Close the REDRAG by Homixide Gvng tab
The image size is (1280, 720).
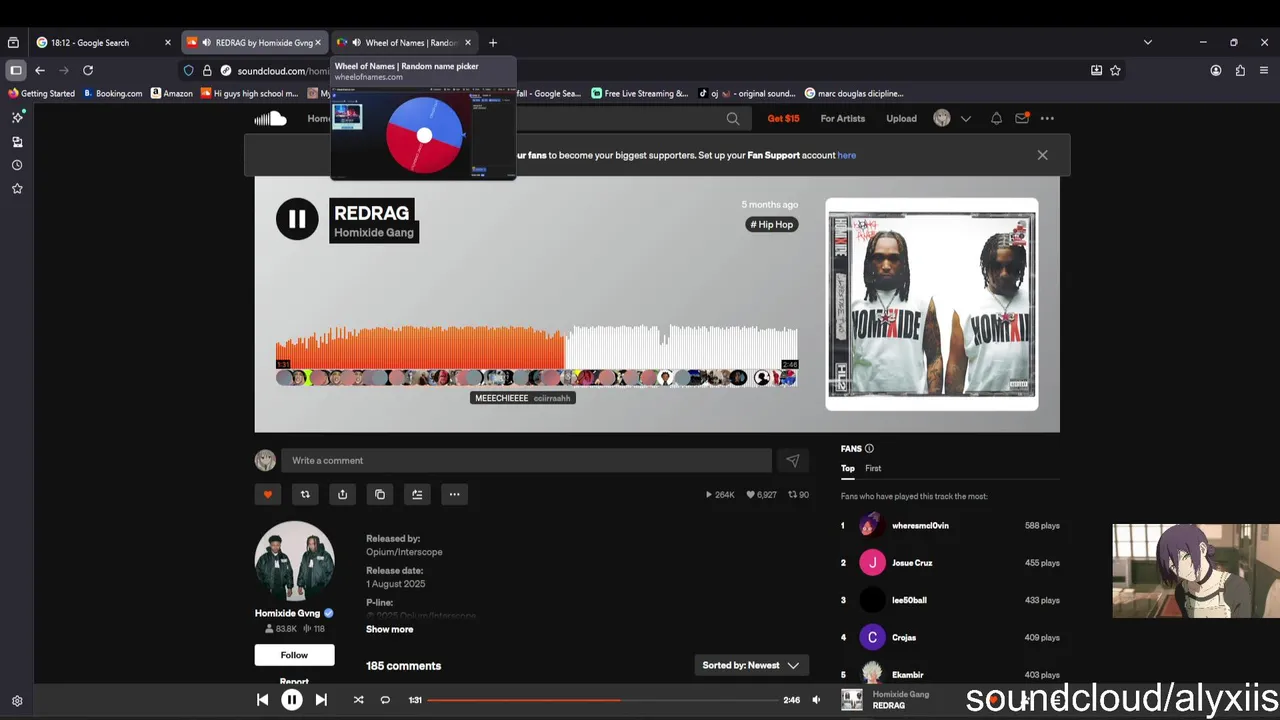(318, 42)
